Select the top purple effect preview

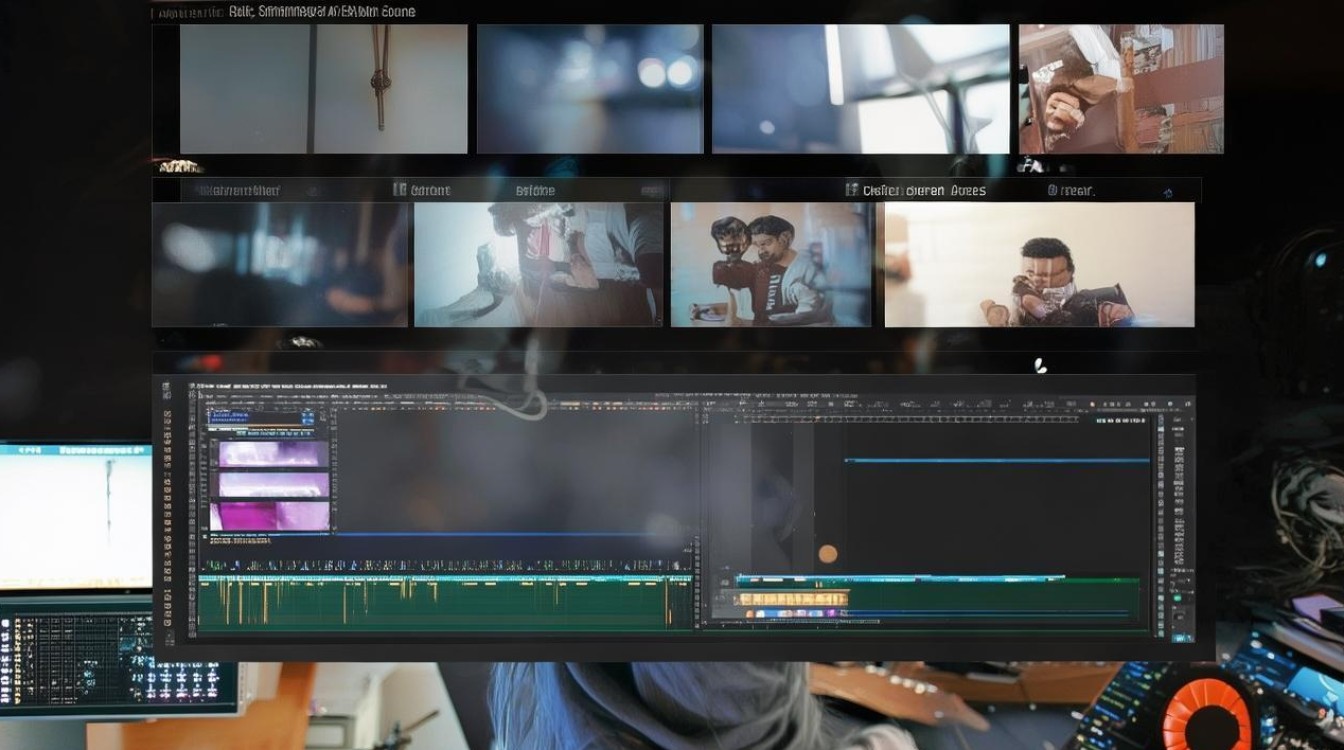(x=273, y=454)
